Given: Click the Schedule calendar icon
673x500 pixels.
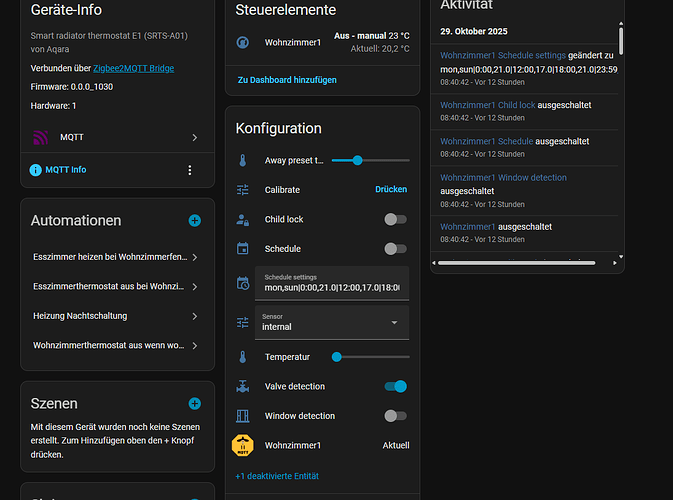Looking at the screenshot, I should (243, 248).
